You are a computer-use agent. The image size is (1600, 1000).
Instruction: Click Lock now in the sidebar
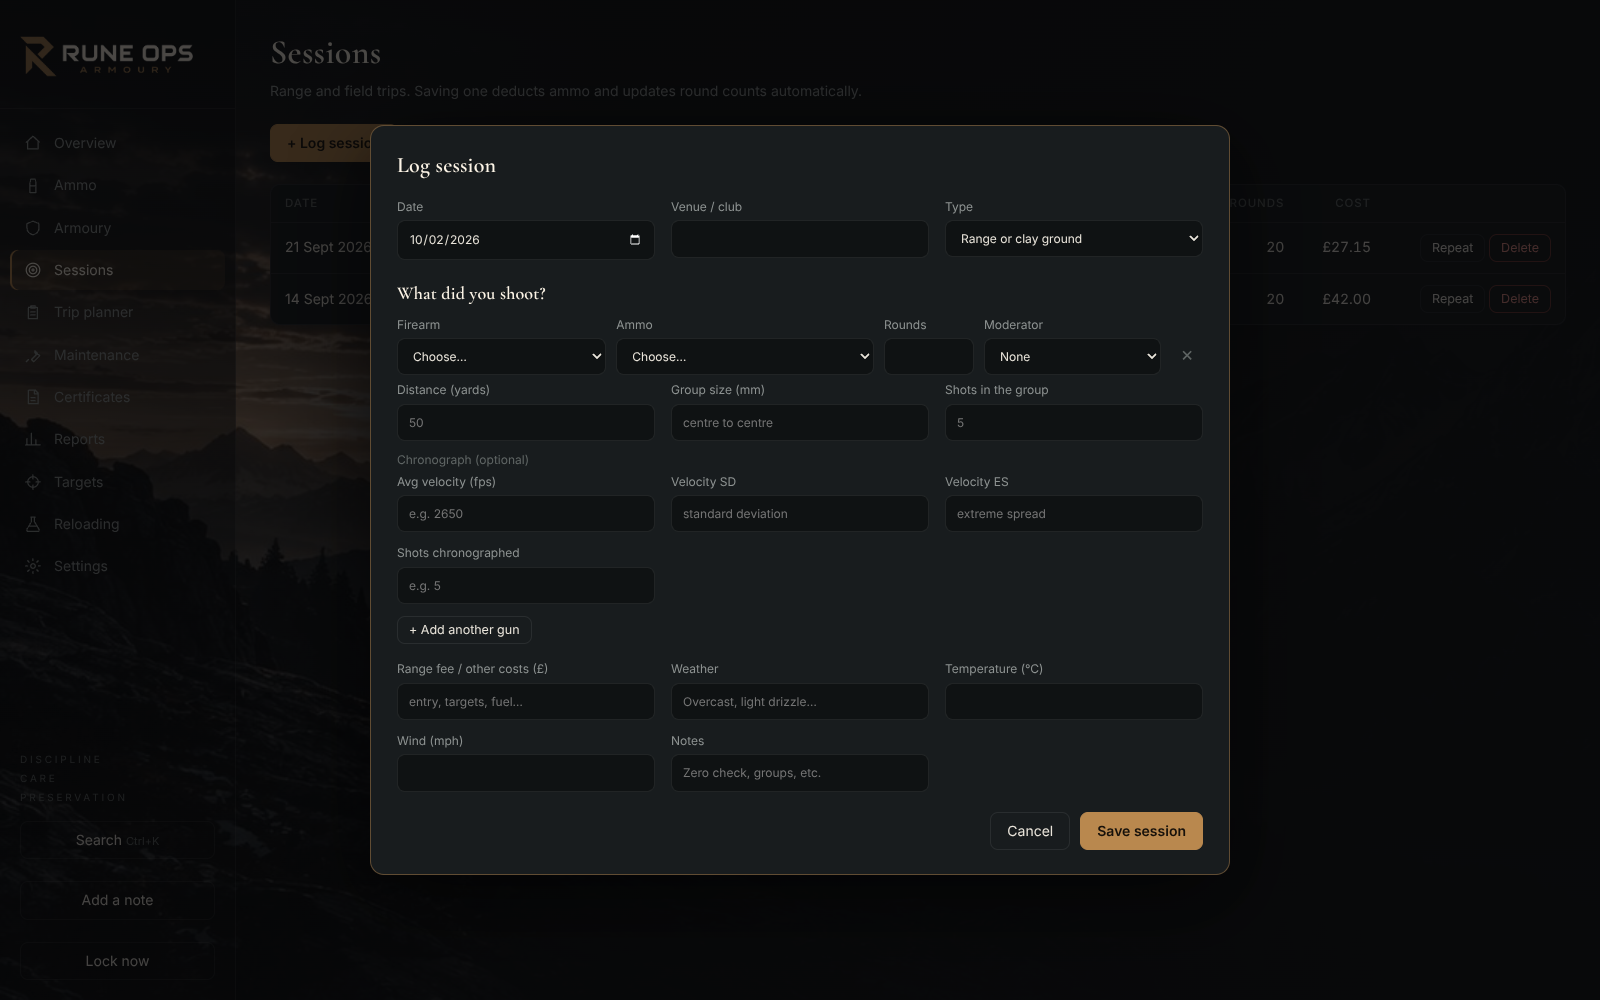coord(117,961)
